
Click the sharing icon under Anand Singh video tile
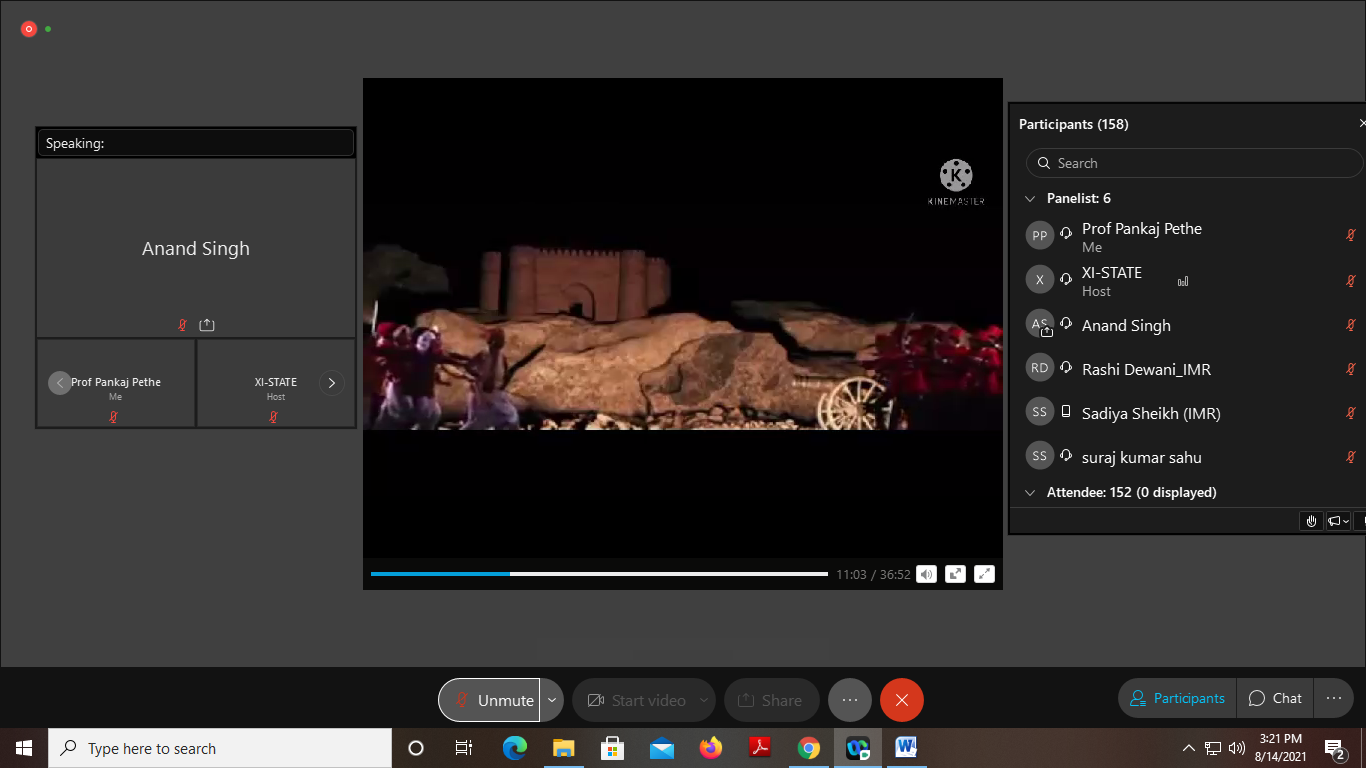207,325
